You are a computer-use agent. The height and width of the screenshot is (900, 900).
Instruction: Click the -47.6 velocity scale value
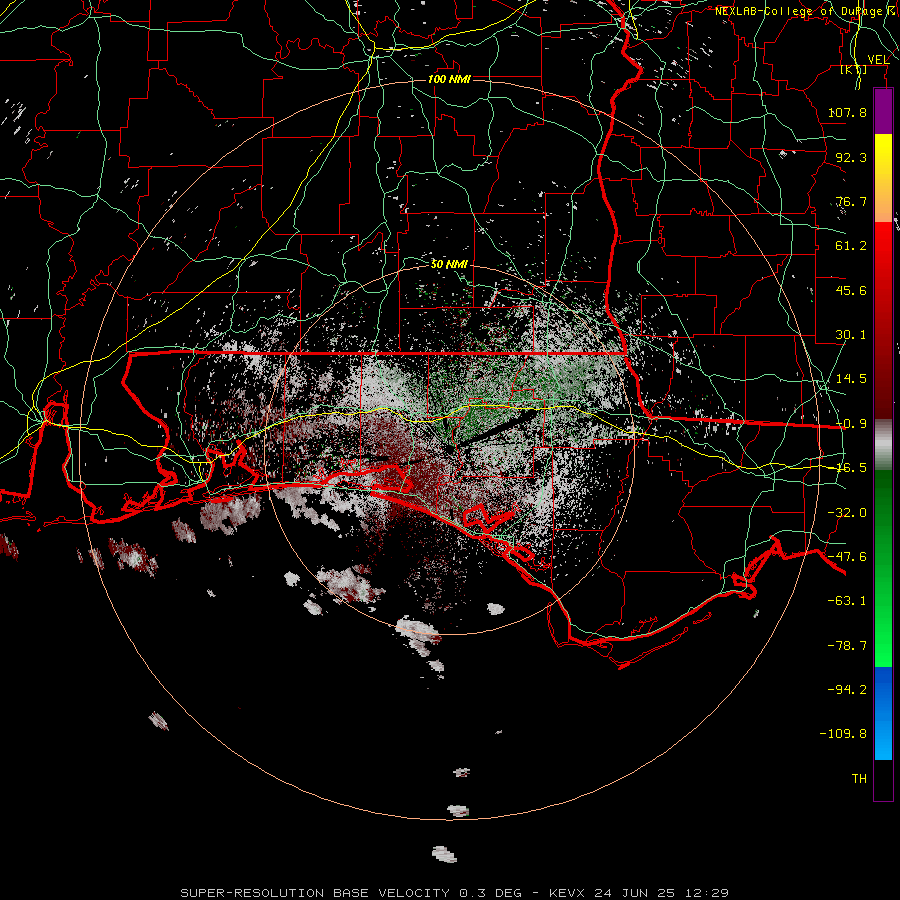pyautogui.click(x=847, y=557)
